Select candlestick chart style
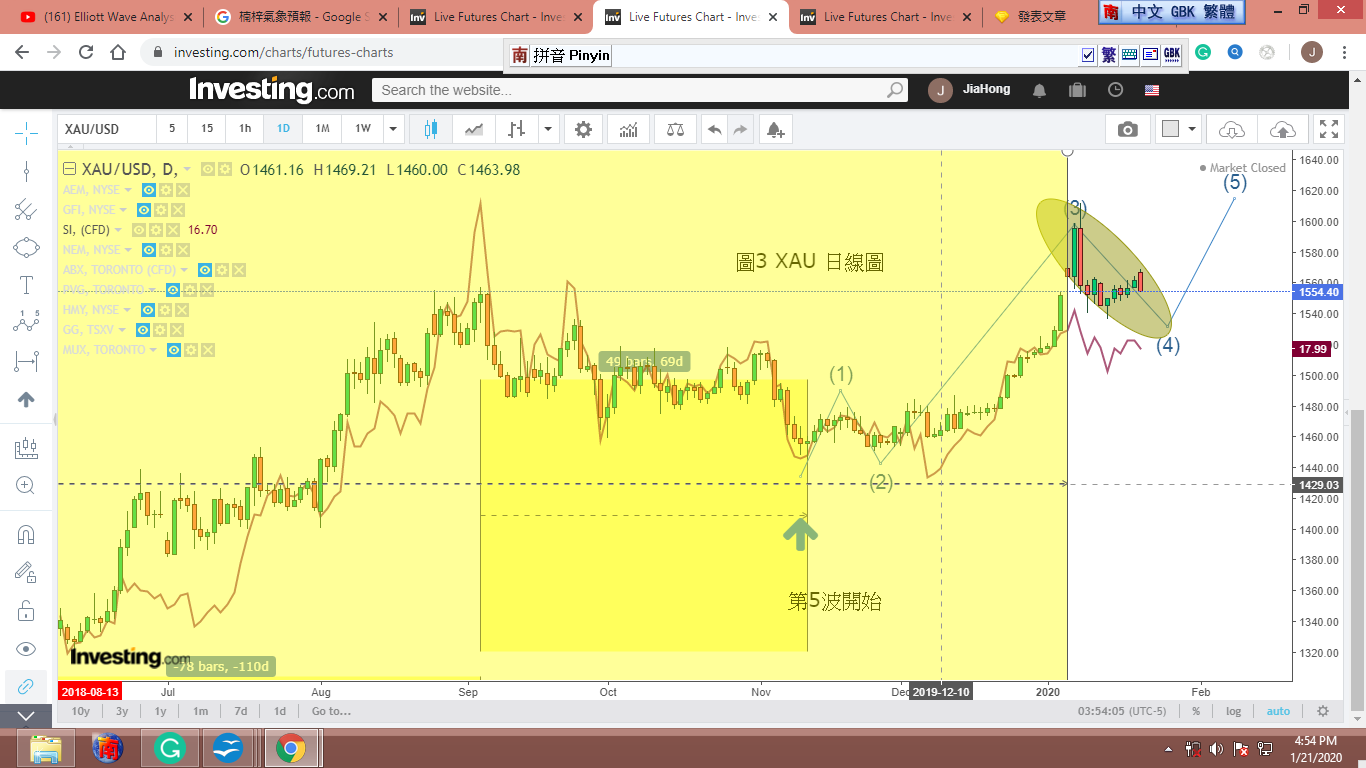The width and height of the screenshot is (1366, 768). coord(432,129)
